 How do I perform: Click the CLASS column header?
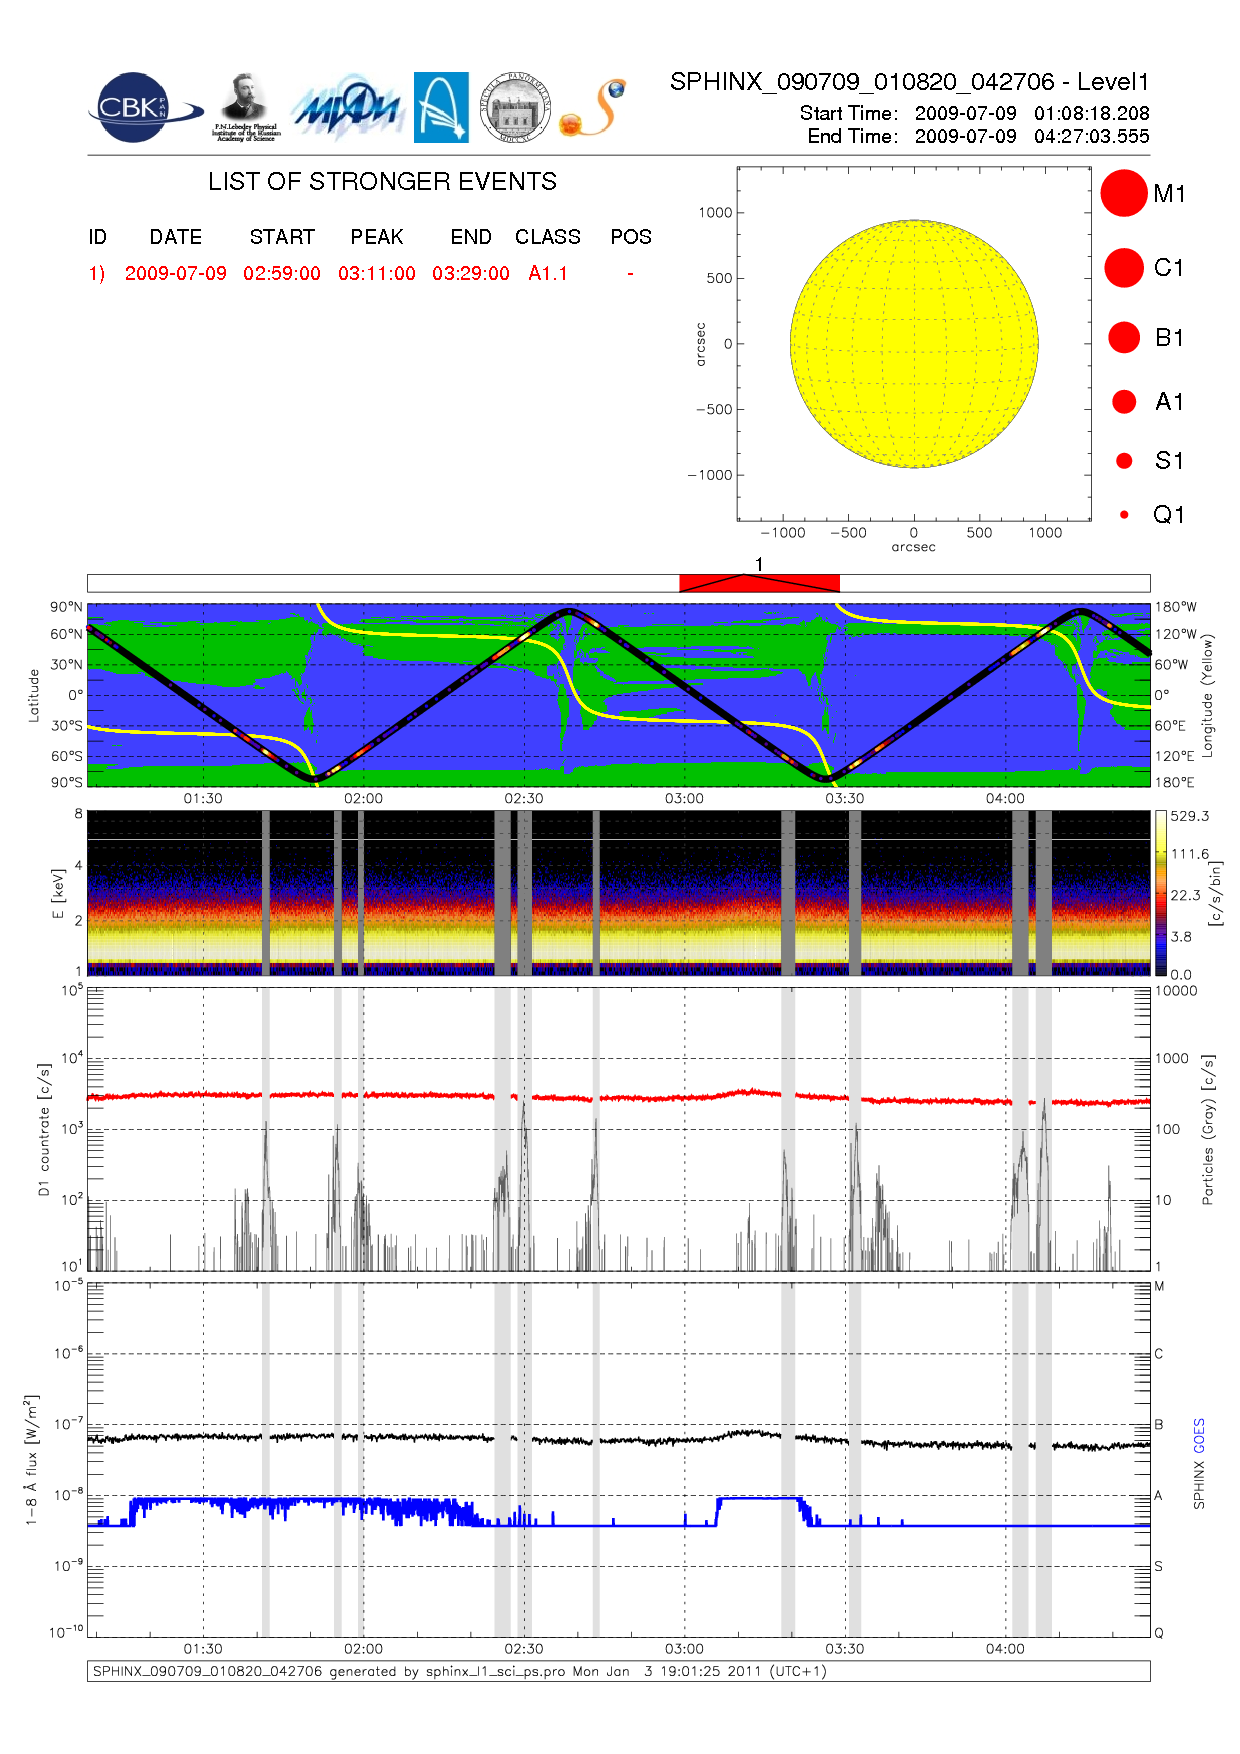(x=548, y=237)
